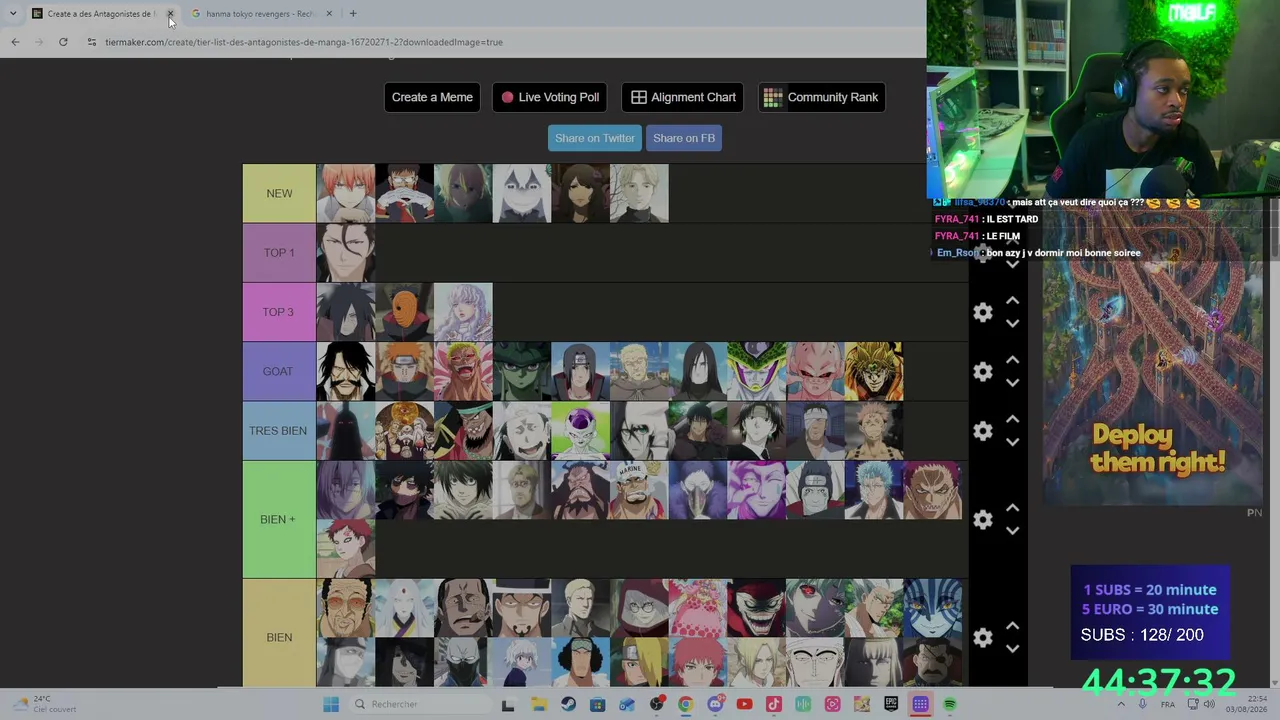The width and height of the screenshot is (1280, 720).
Task: Select the TRES BIEN tier label
Action: [x=279, y=430]
